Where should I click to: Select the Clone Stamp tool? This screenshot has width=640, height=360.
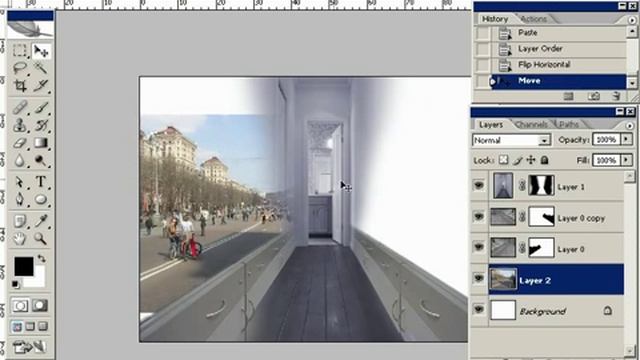(x=19, y=125)
